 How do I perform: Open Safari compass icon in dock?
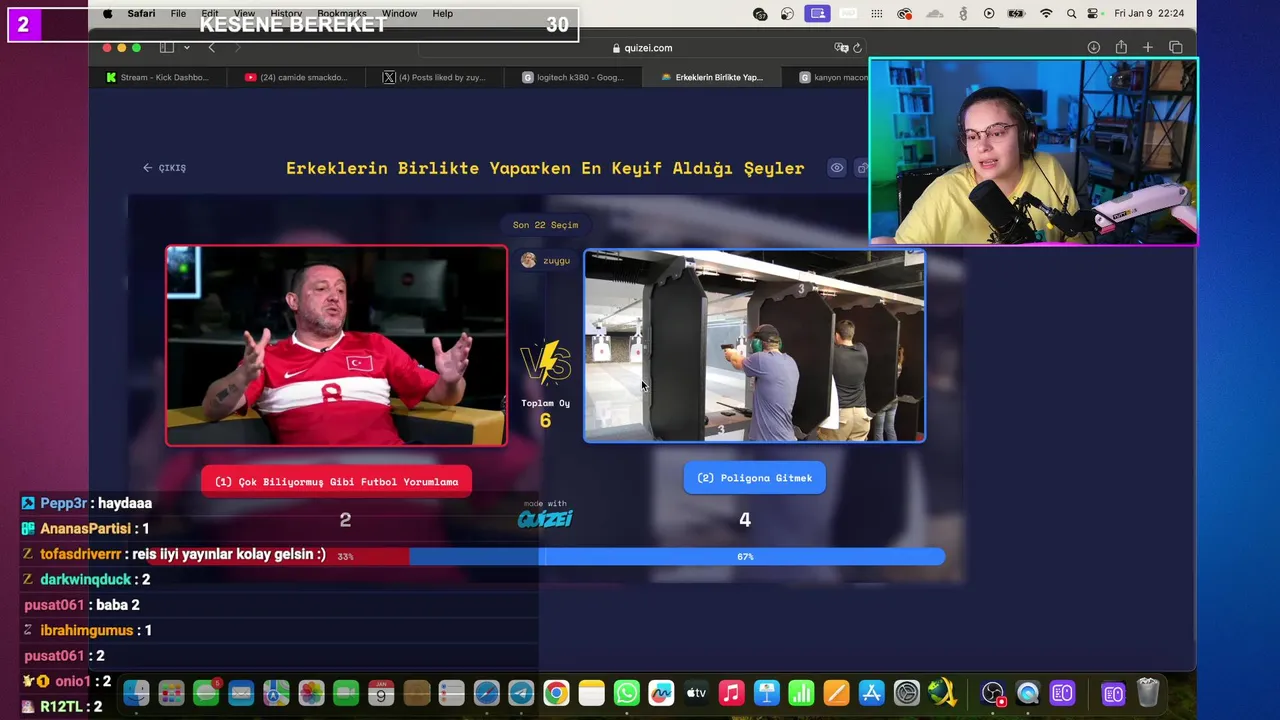point(486,693)
